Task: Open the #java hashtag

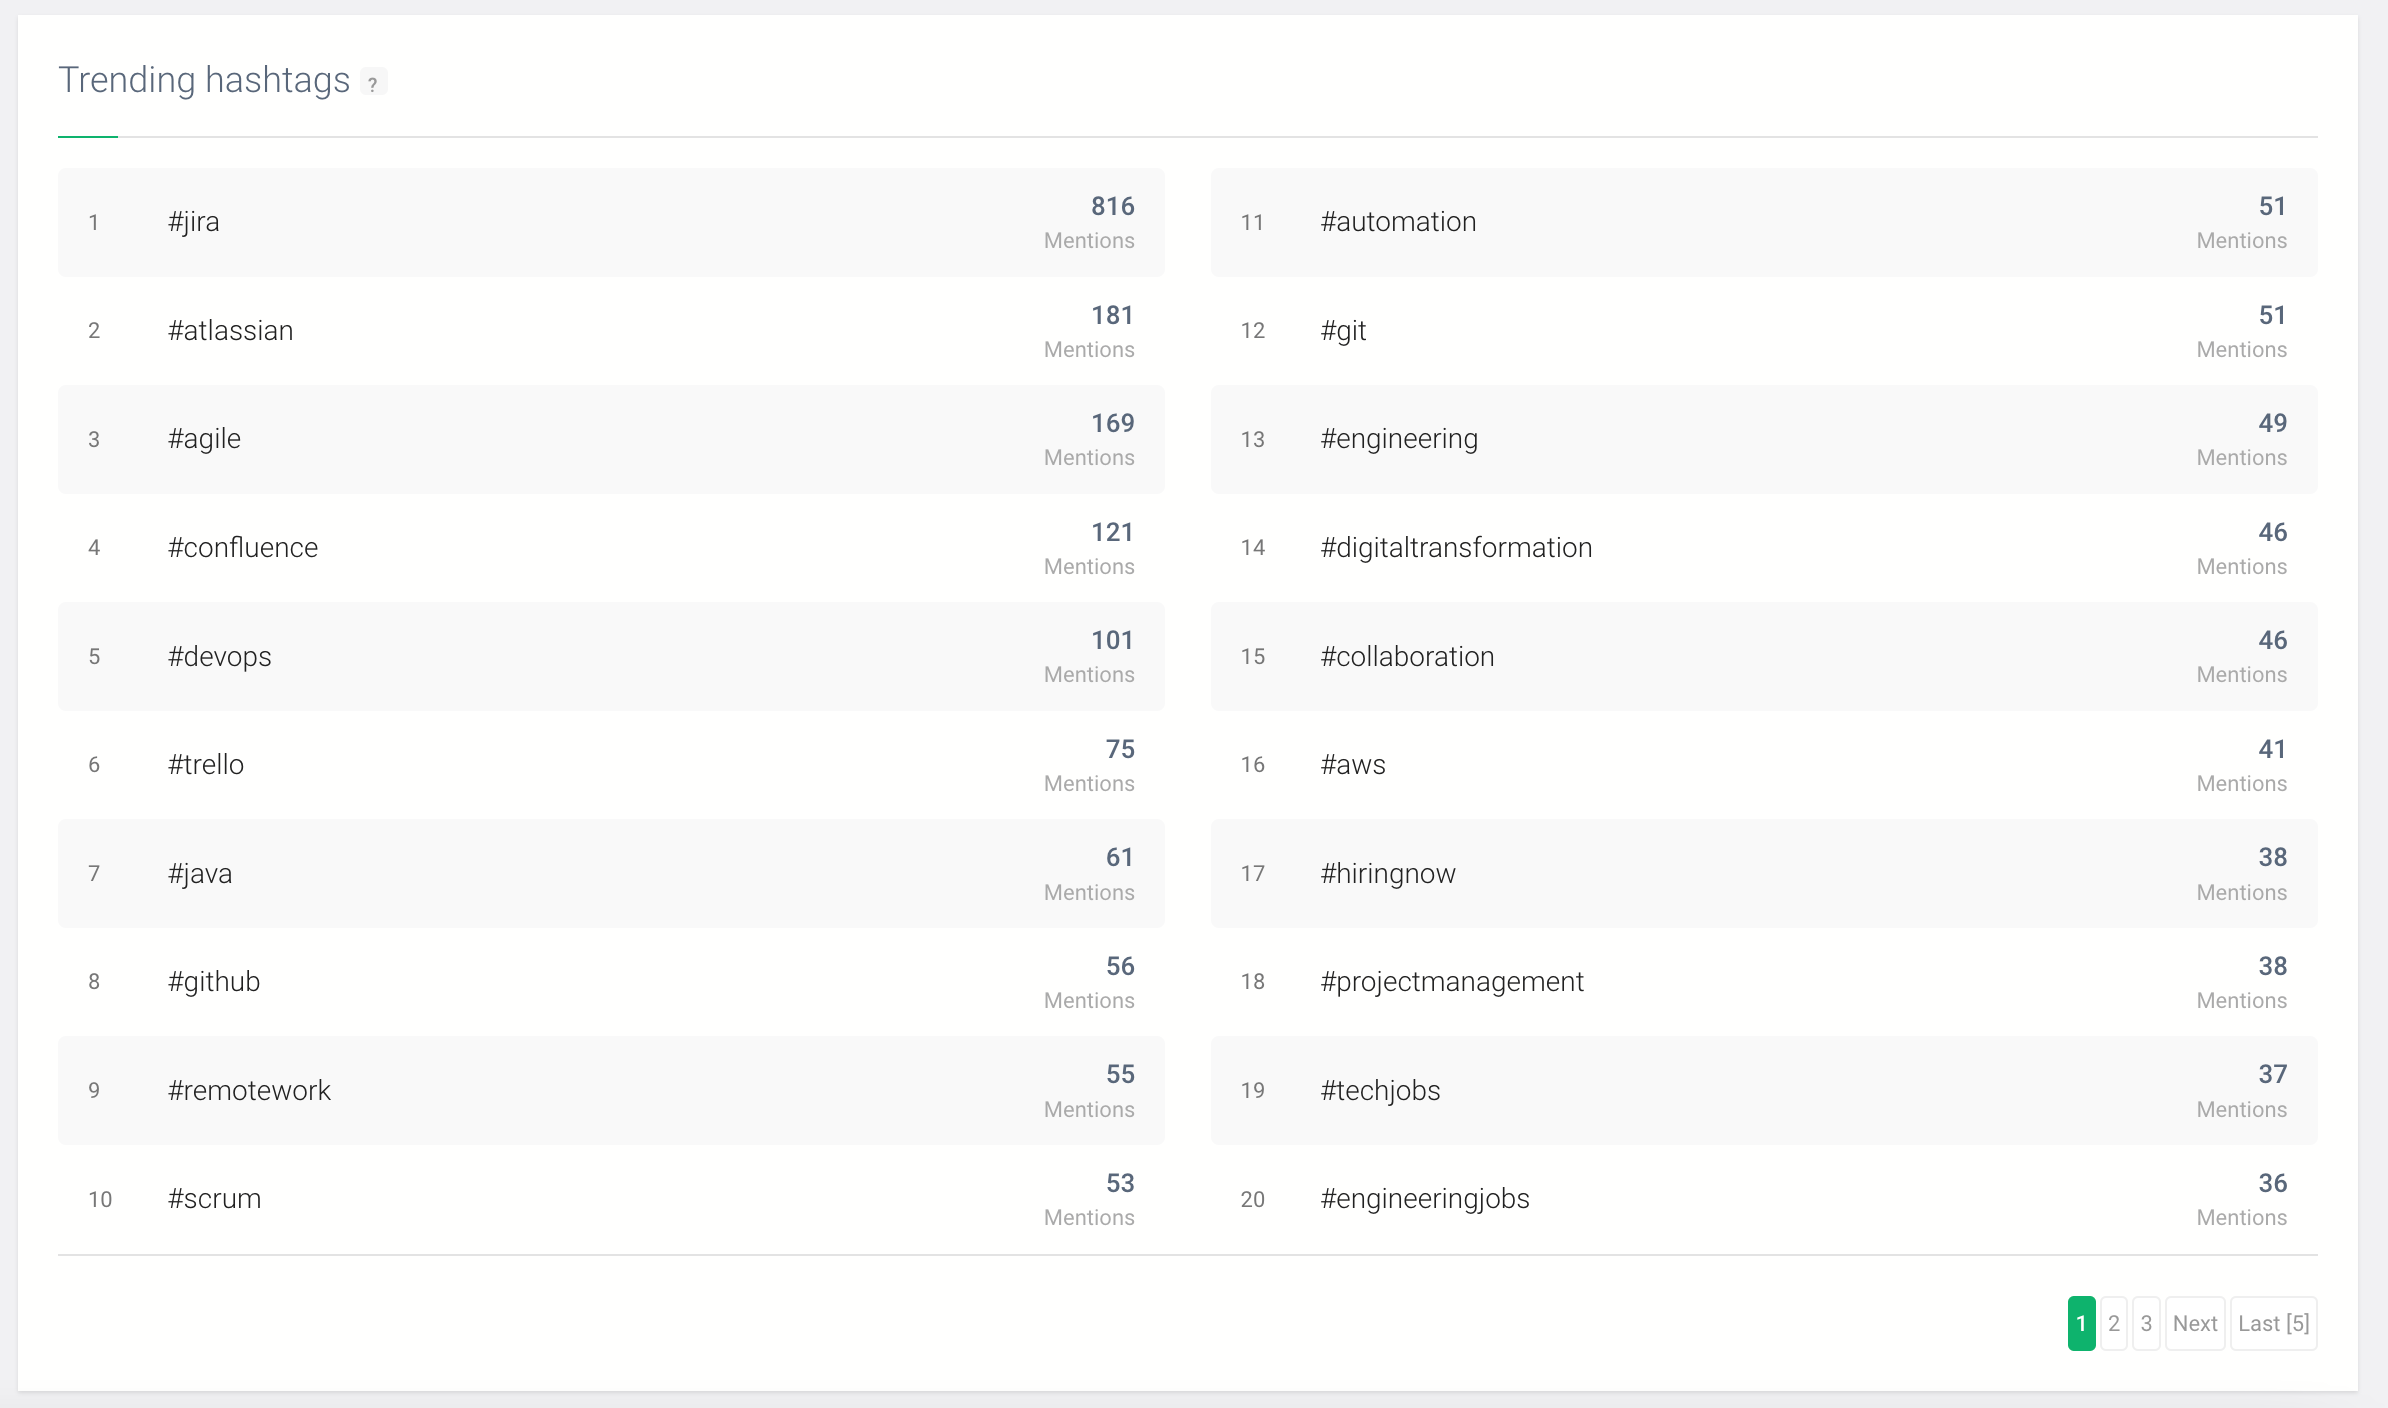Action: [x=200, y=874]
